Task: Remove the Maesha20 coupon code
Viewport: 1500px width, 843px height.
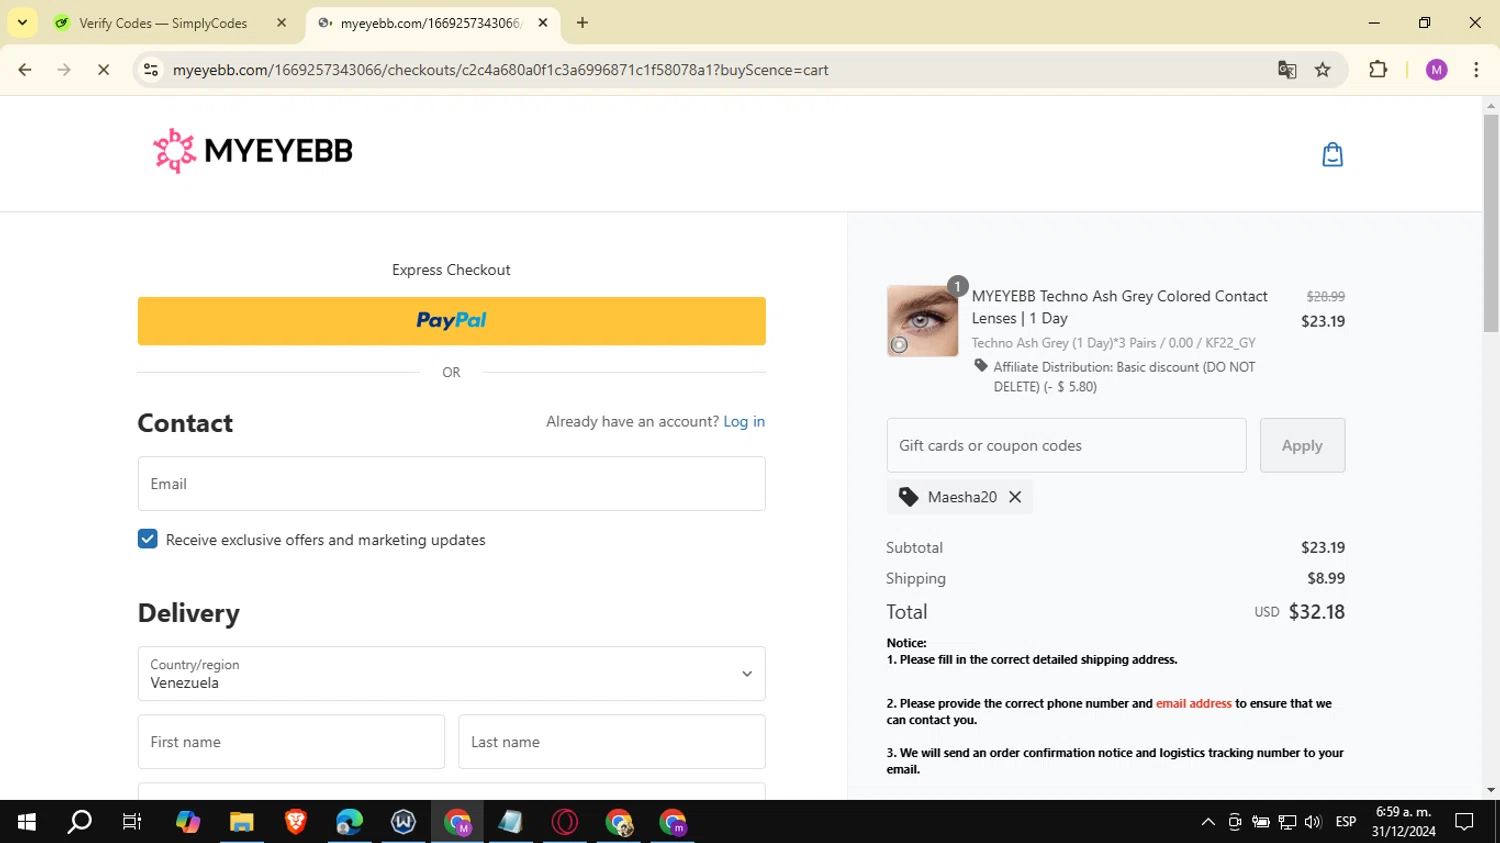Action: [1015, 497]
